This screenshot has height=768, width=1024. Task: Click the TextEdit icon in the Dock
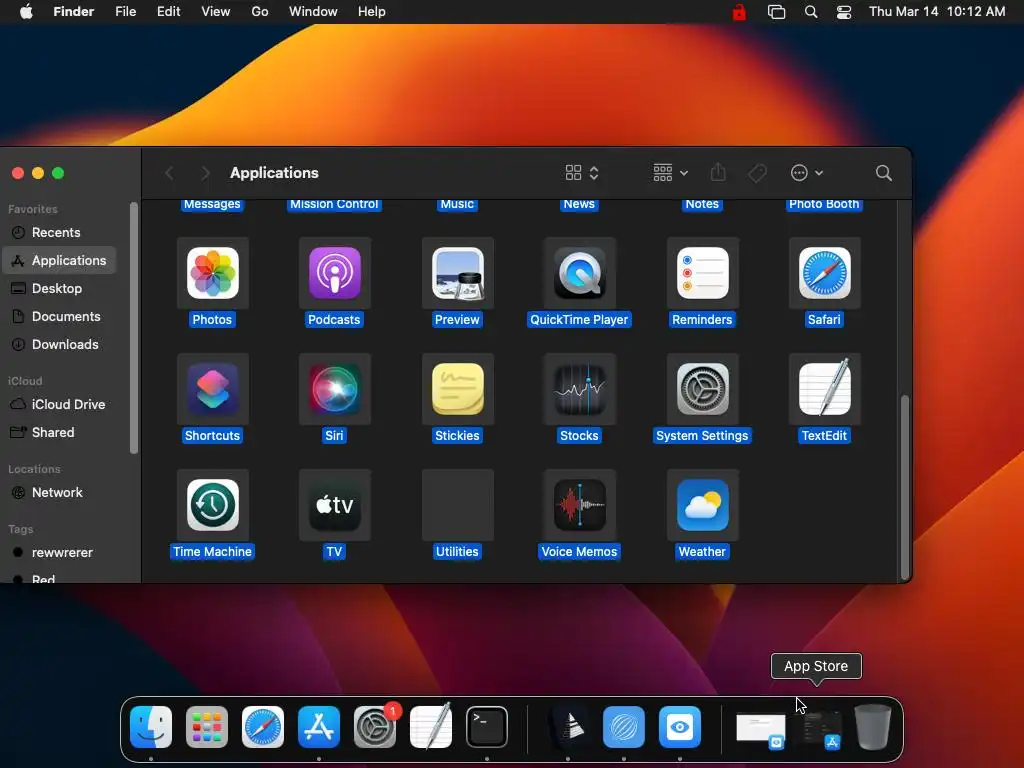431,727
